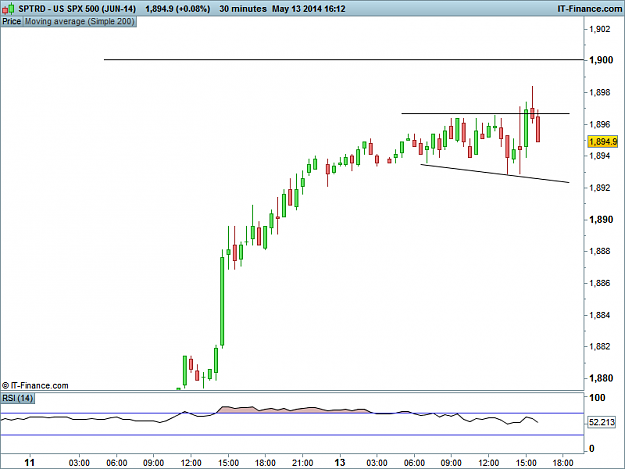Click the 18:00 label after 15:00 on day 13
The image size is (625, 469).
(563, 463)
